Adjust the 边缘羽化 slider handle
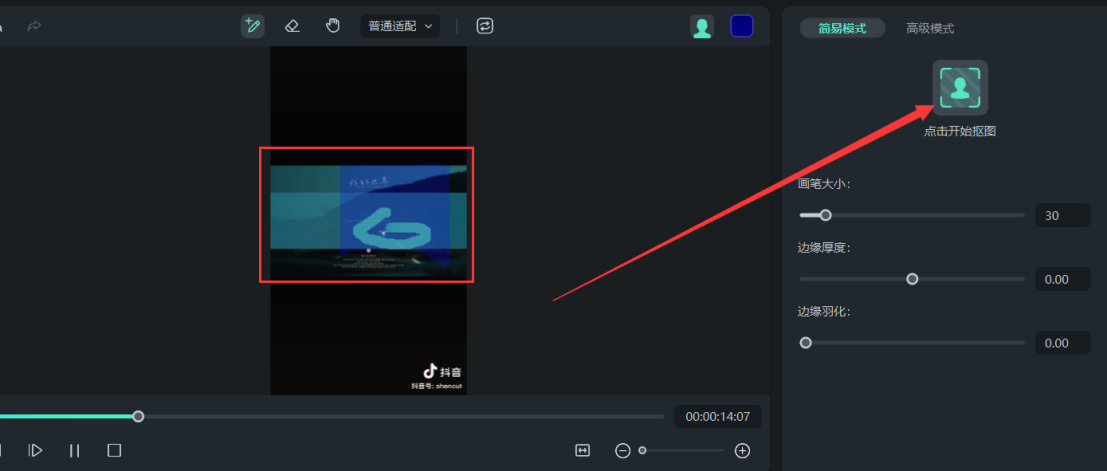Viewport: 1107px width, 471px height. pos(806,343)
